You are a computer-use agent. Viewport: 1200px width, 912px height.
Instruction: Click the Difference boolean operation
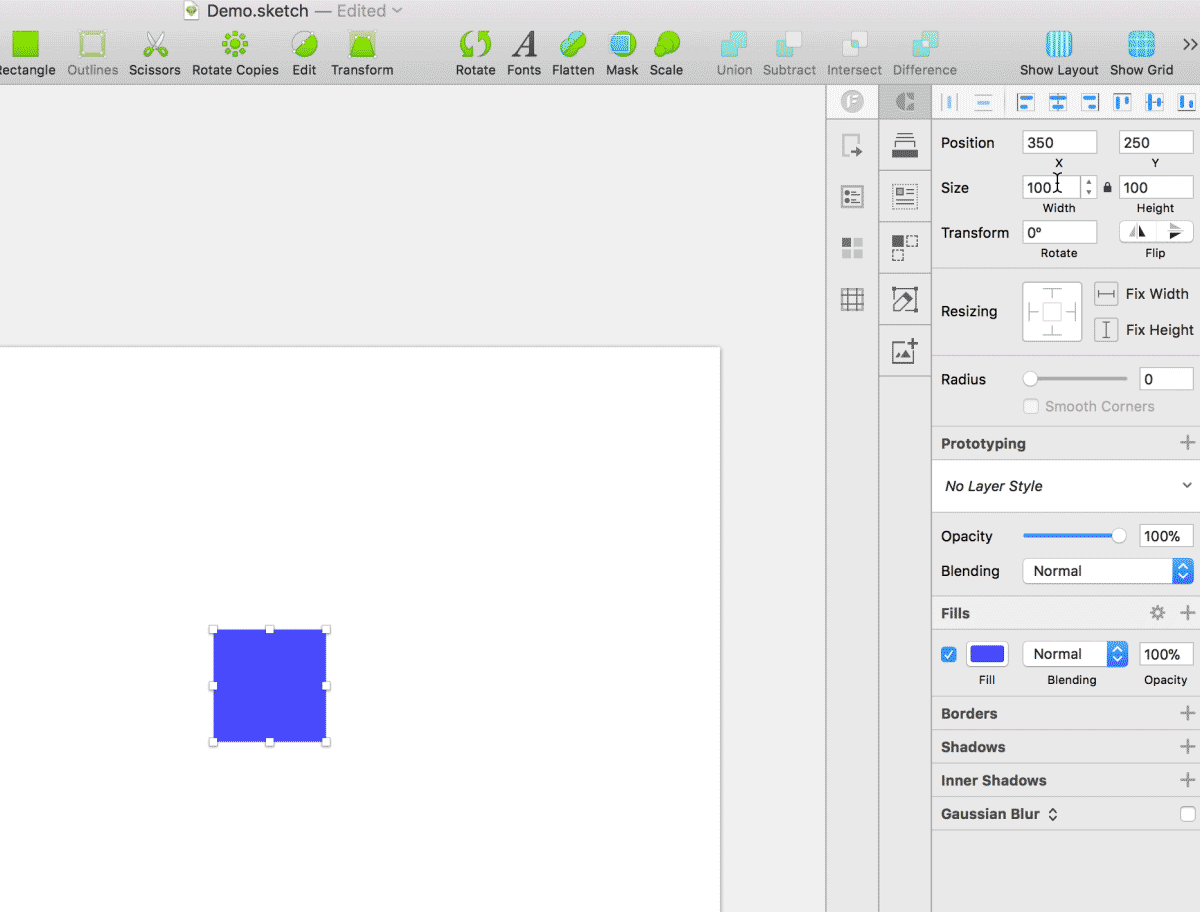[924, 44]
